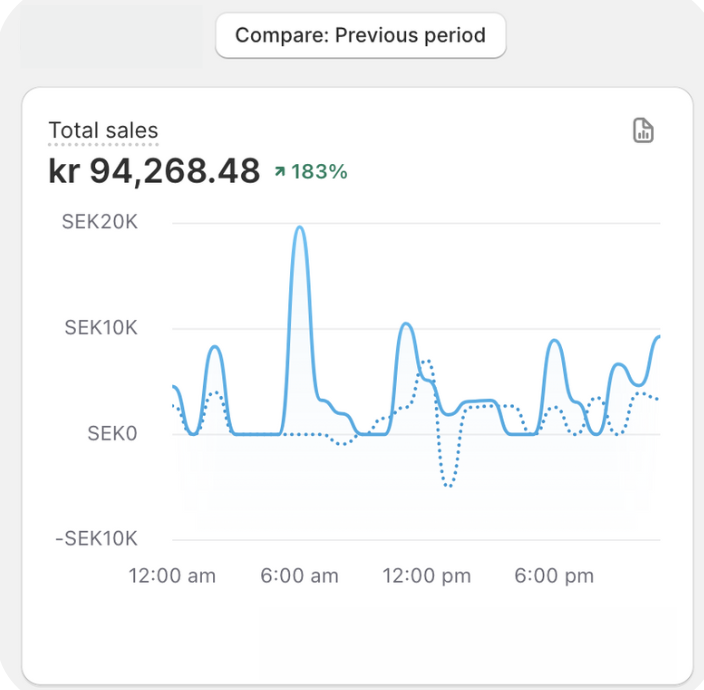
Task: Open the report icon in Total sales card
Action: 644,131
